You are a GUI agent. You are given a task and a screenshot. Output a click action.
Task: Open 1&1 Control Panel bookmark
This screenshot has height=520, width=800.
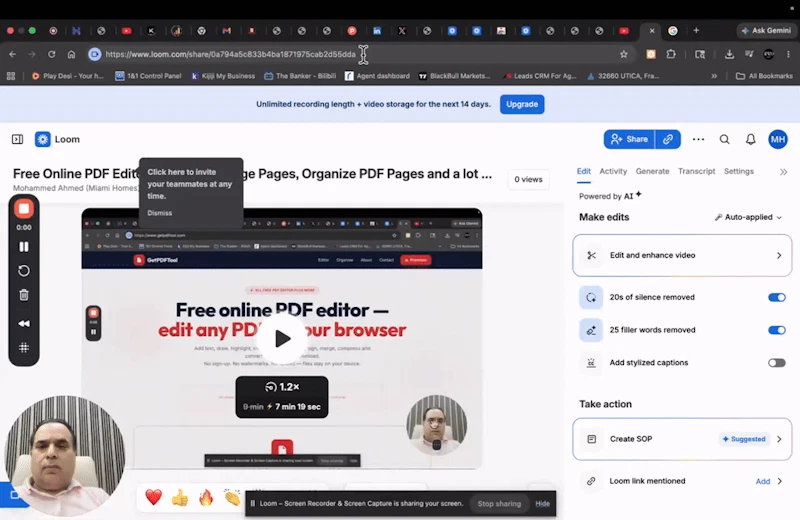click(x=148, y=76)
